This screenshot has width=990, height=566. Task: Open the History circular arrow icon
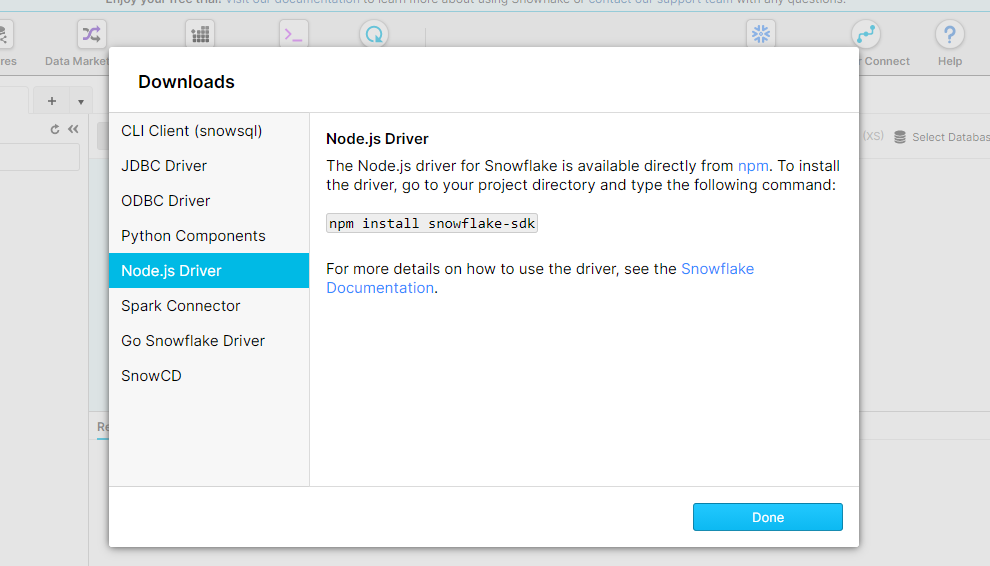(374, 34)
